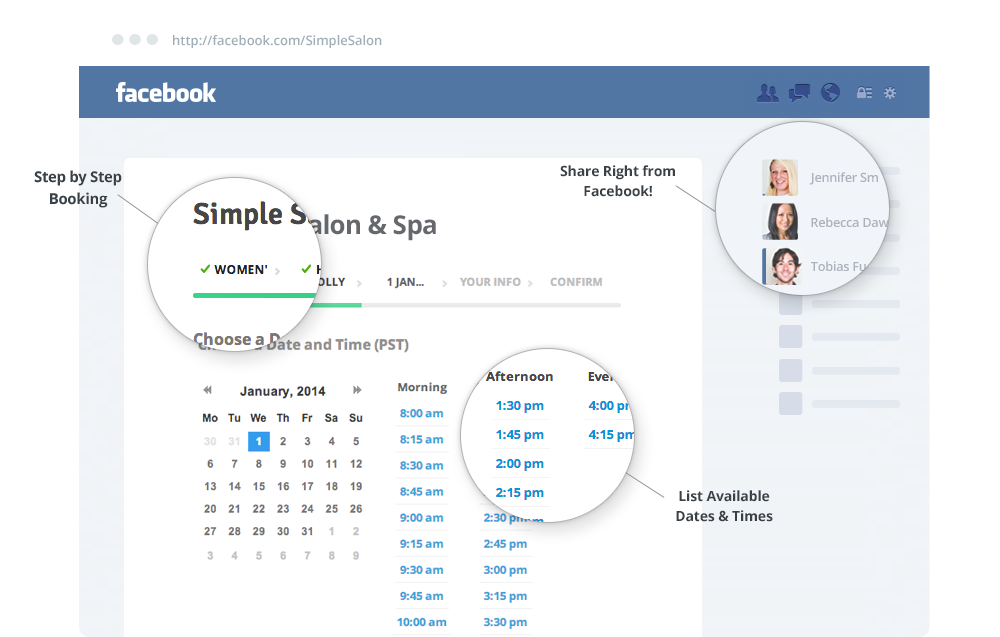Click the privacy shortcuts lock icon
Viewport: 1000px width, 637px height.
pos(864,93)
